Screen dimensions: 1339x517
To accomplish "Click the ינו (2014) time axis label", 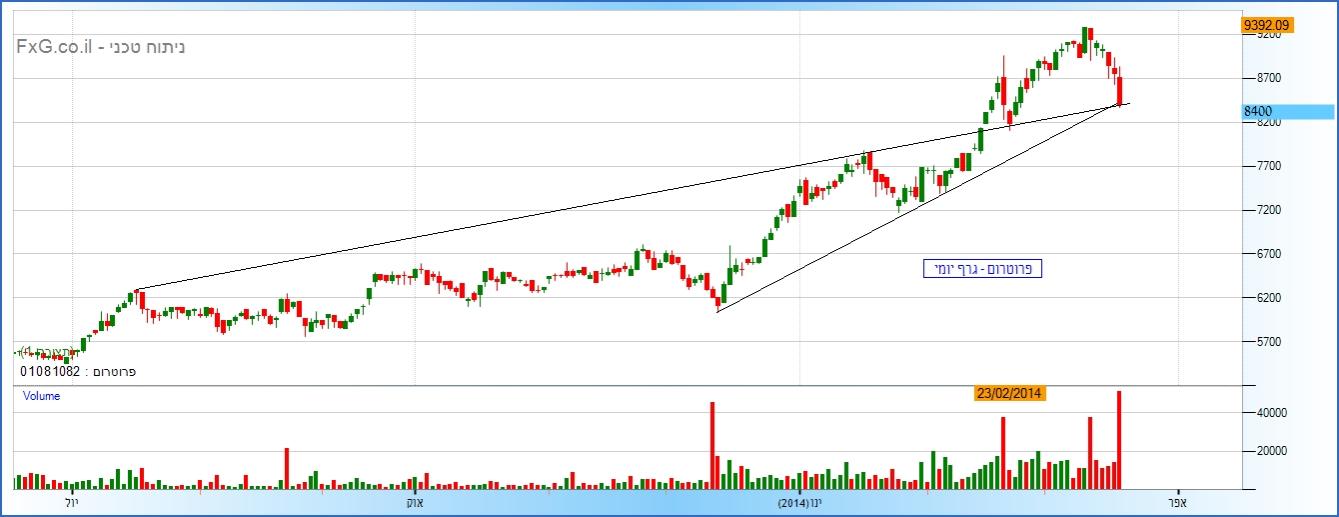I will 800,501.
